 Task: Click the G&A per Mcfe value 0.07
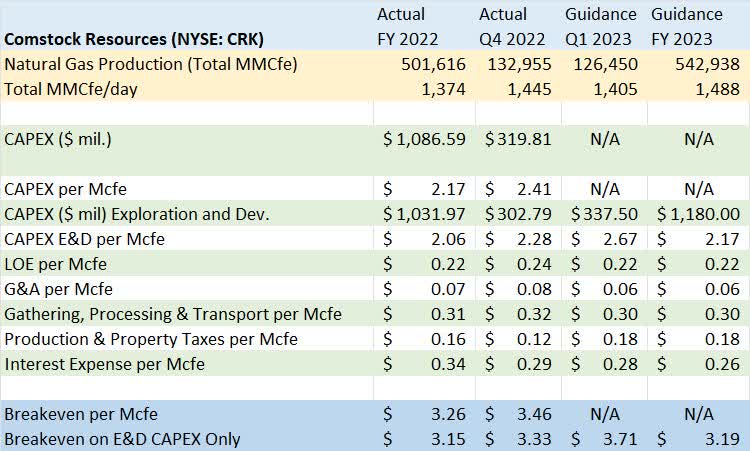tap(448, 289)
